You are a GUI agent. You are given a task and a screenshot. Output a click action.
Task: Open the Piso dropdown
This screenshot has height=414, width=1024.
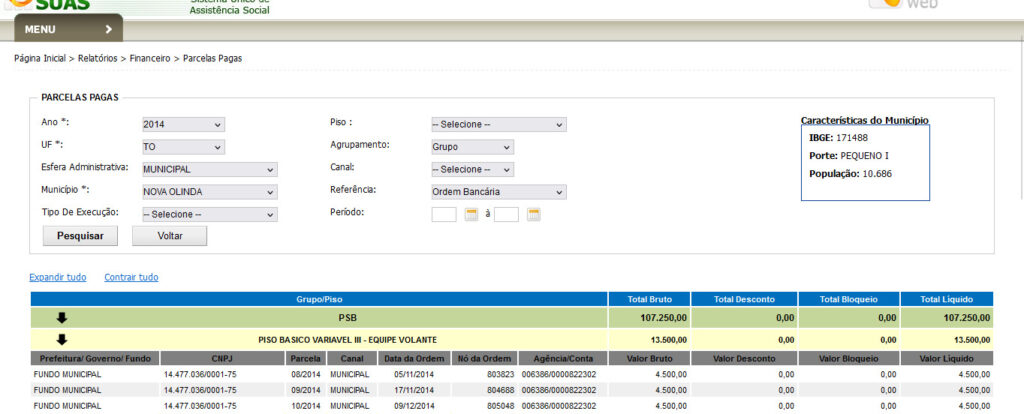point(499,125)
